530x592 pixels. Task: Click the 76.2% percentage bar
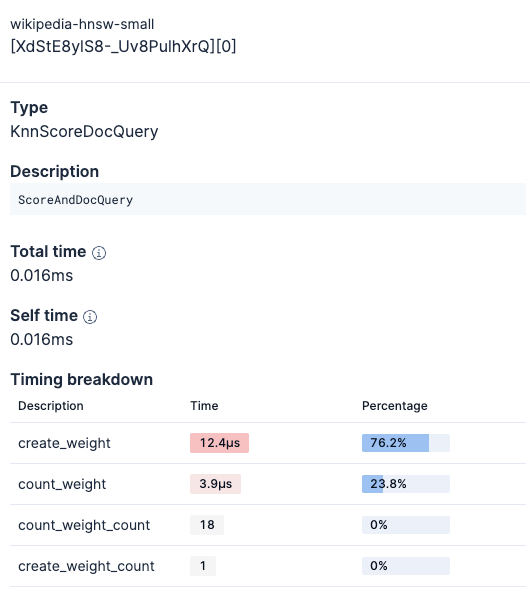click(x=406, y=443)
